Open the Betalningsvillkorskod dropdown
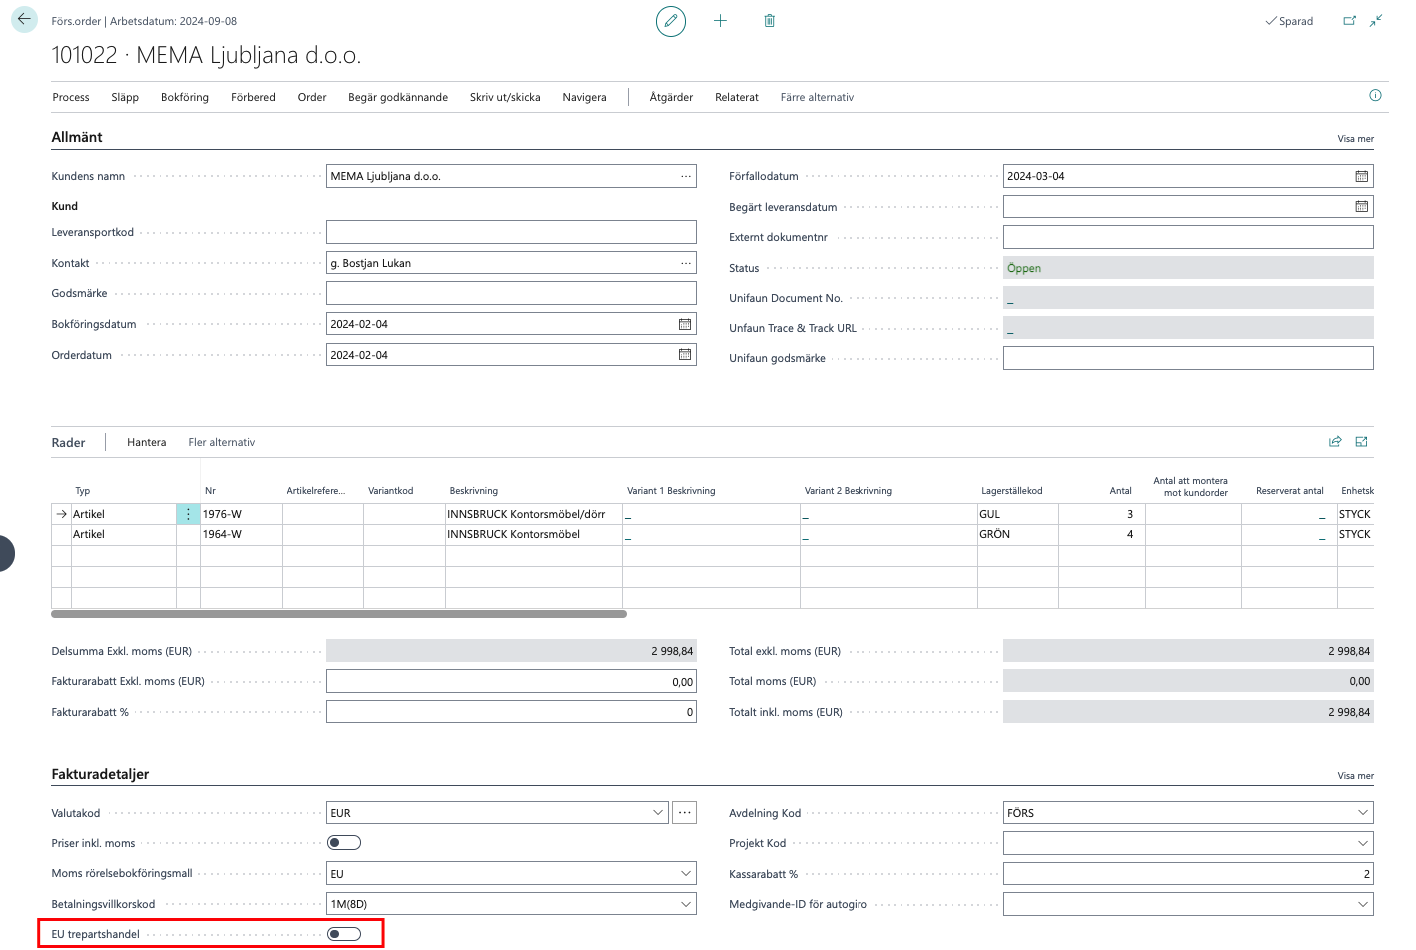 click(x=686, y=904)
